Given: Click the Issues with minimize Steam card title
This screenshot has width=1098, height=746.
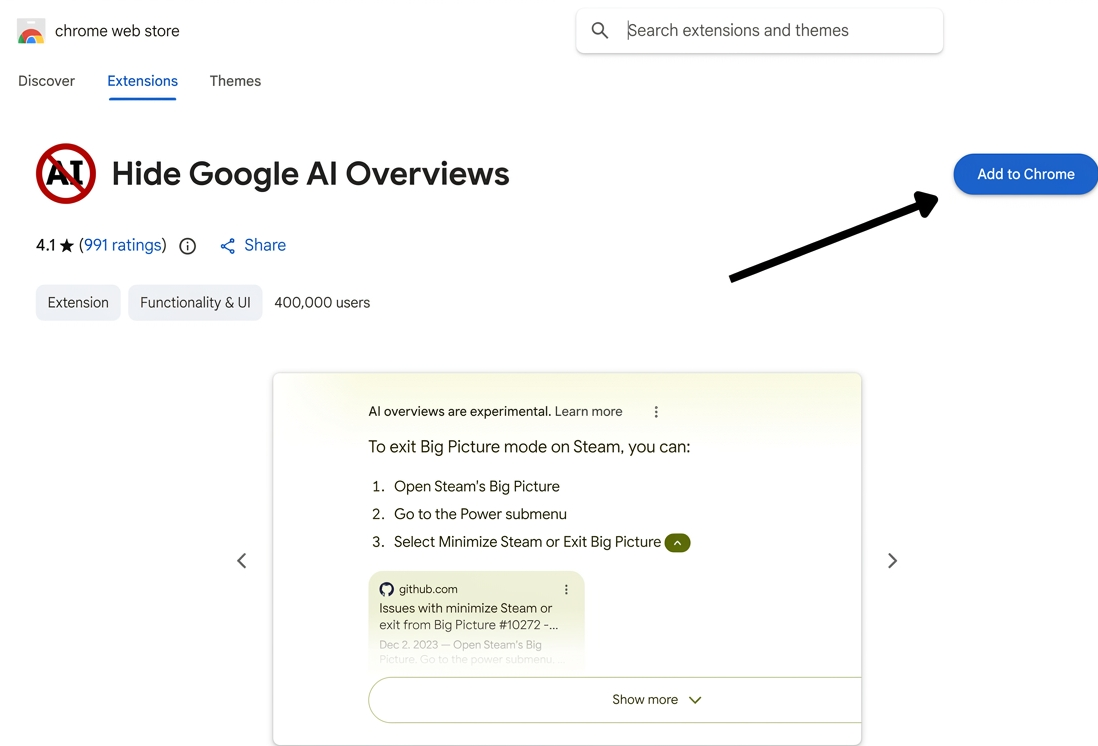Looking at the screenshot, I should (x=468, y=616).
